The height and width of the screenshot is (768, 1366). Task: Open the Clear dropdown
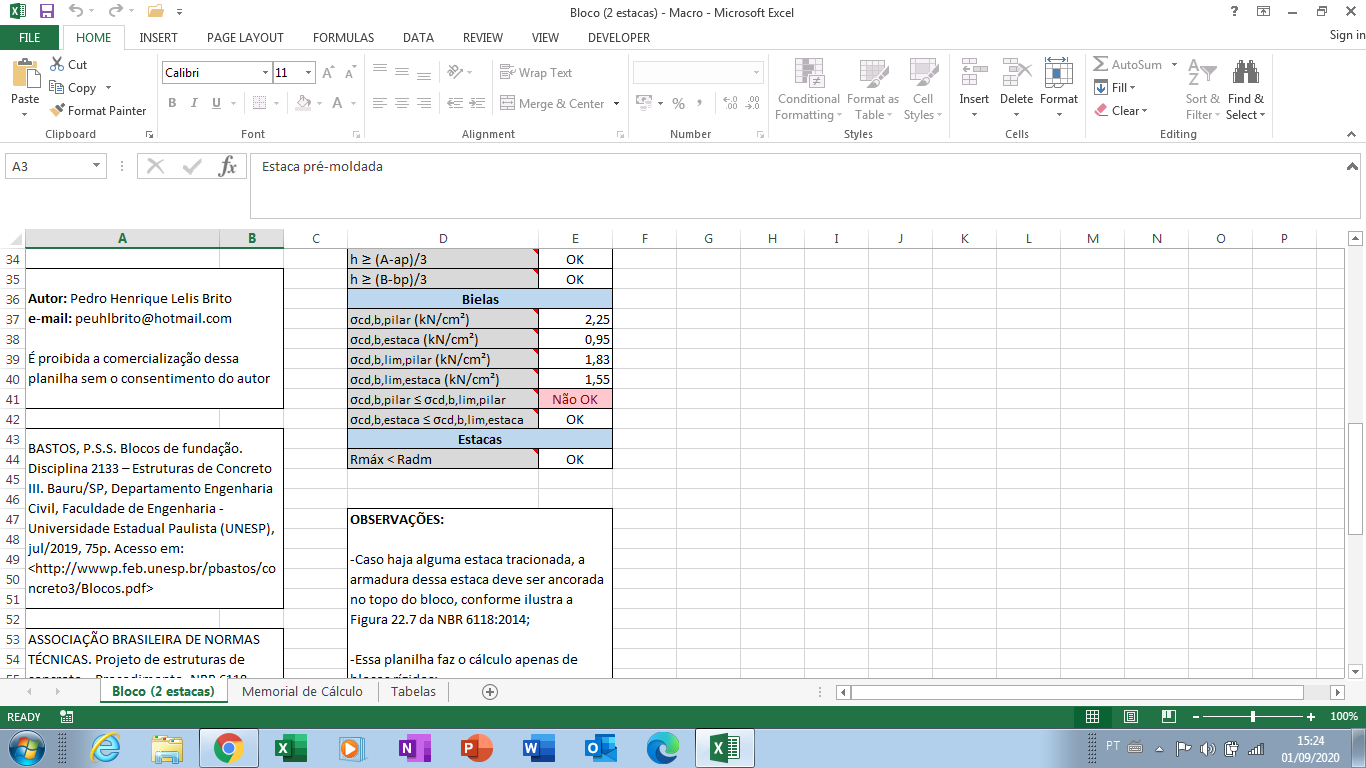(x=1122, y=110)
